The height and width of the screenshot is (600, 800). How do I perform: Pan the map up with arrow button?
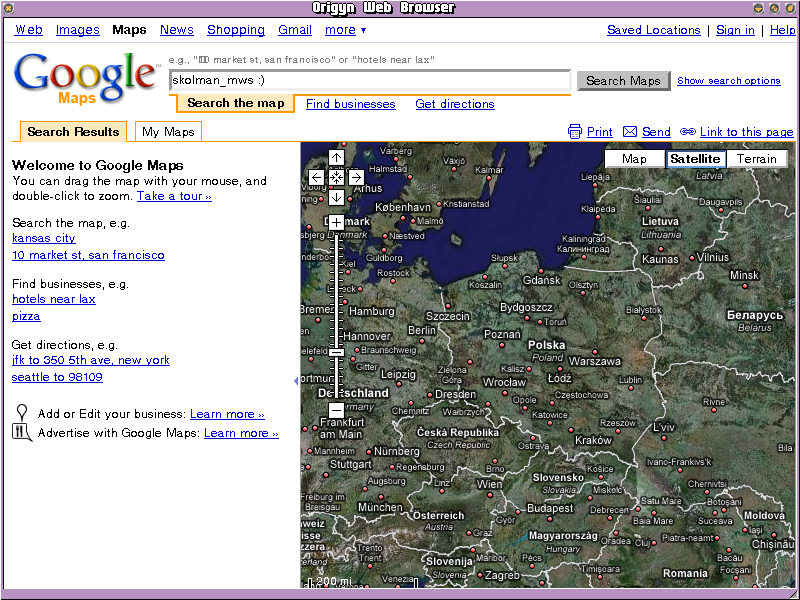tap(336, 157)
